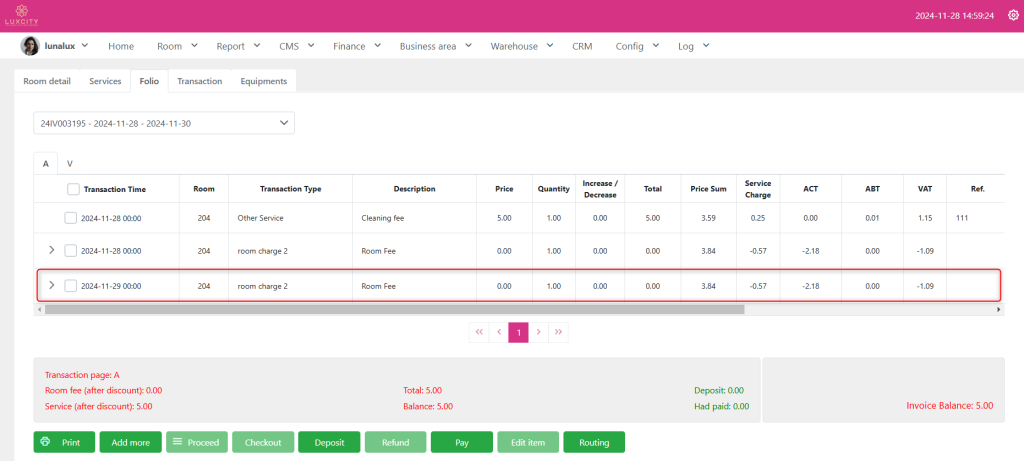Image resolution: width=1024 pixels, height=461 pixels.
Task: Switch to the Transaction tab
Action: (199, 81)
